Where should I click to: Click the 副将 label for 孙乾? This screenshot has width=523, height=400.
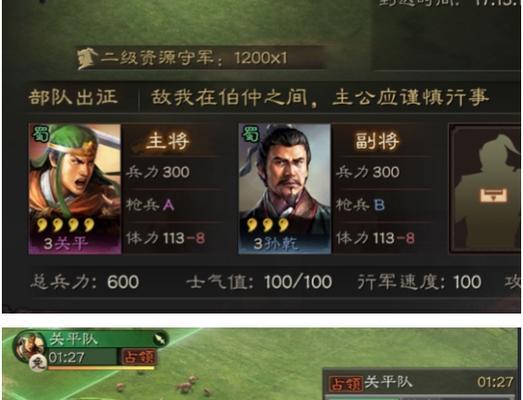377,141
